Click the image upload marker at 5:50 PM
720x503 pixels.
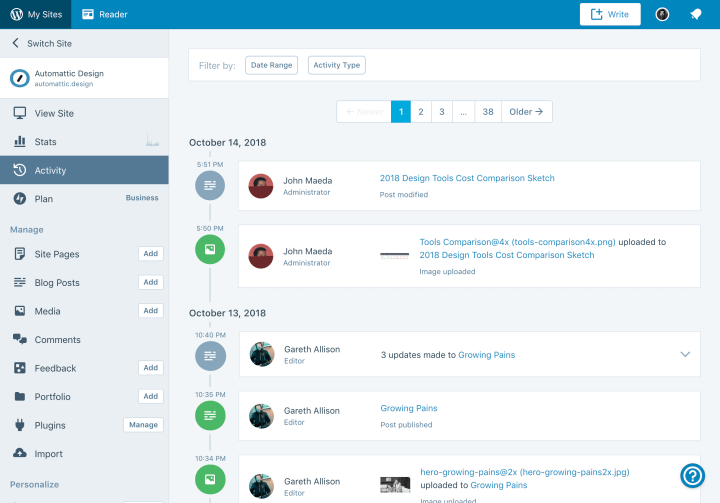210,249
